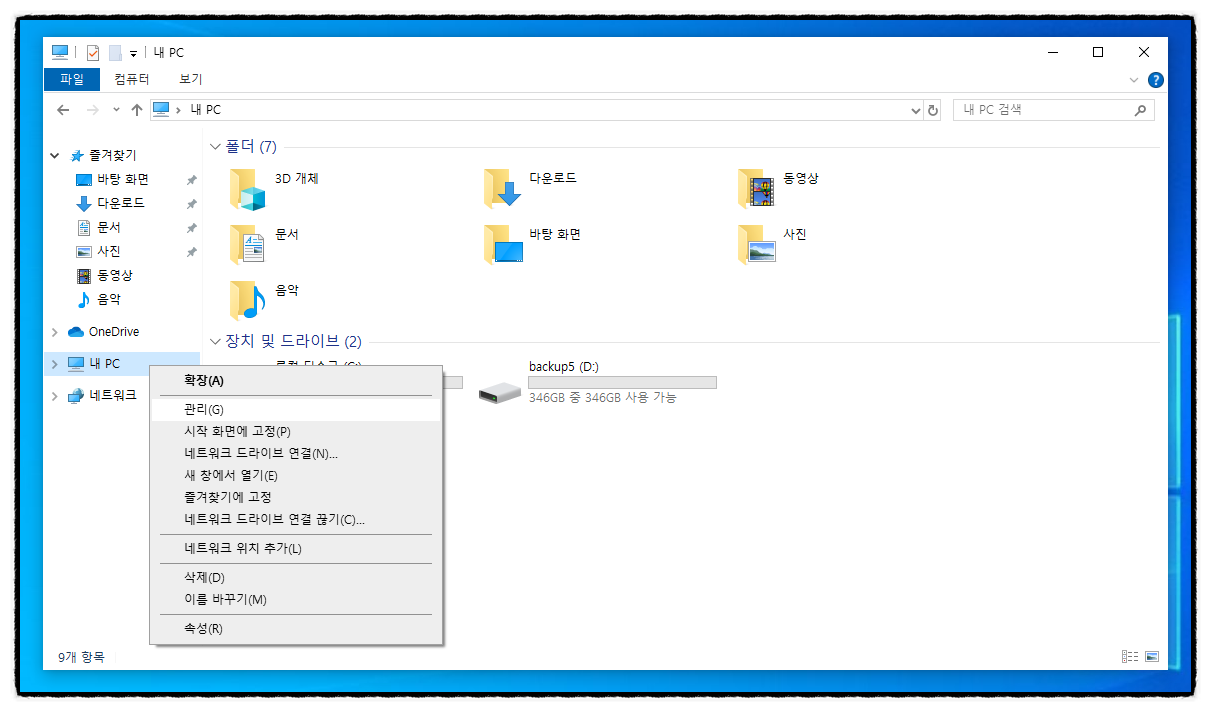Select the 다운로드 folder icon in main pane
Viewport: 1211px width, 712px height.
[x=503, y=187]
